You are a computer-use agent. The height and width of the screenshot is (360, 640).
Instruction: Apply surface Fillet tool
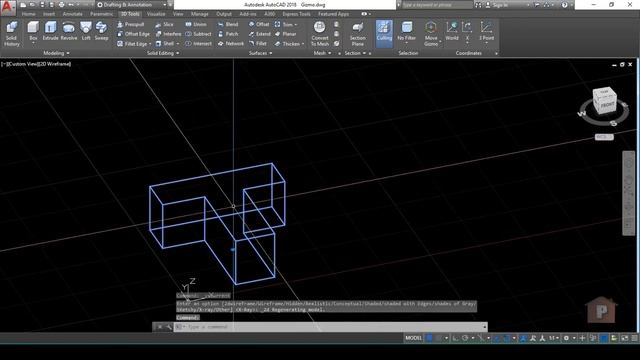coord(258,43)
